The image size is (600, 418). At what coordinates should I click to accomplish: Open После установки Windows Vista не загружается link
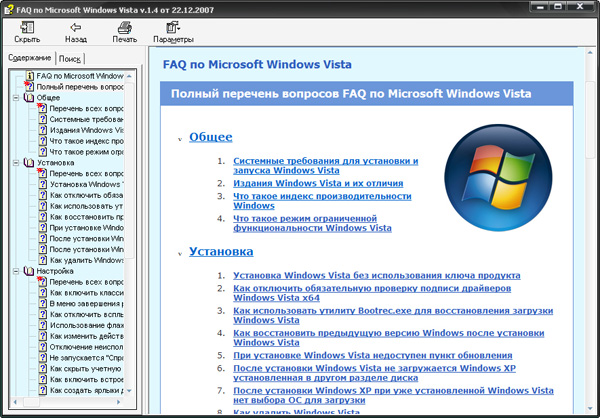pos(374,373)
